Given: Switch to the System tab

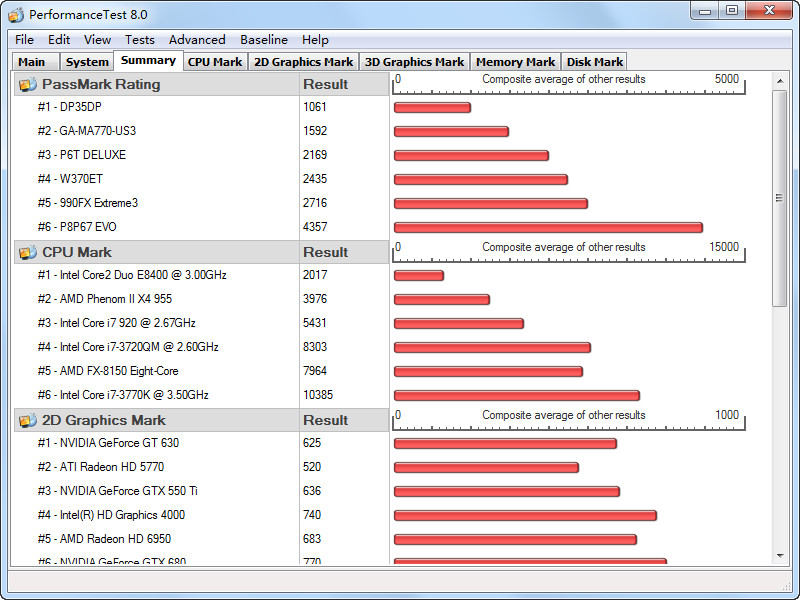Looking at the screenshot, I should point(87,62).
